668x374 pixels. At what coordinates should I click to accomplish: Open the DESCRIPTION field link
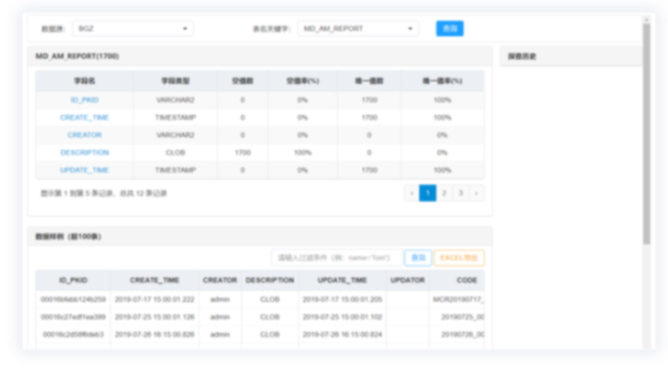click(x=84, y=152)
